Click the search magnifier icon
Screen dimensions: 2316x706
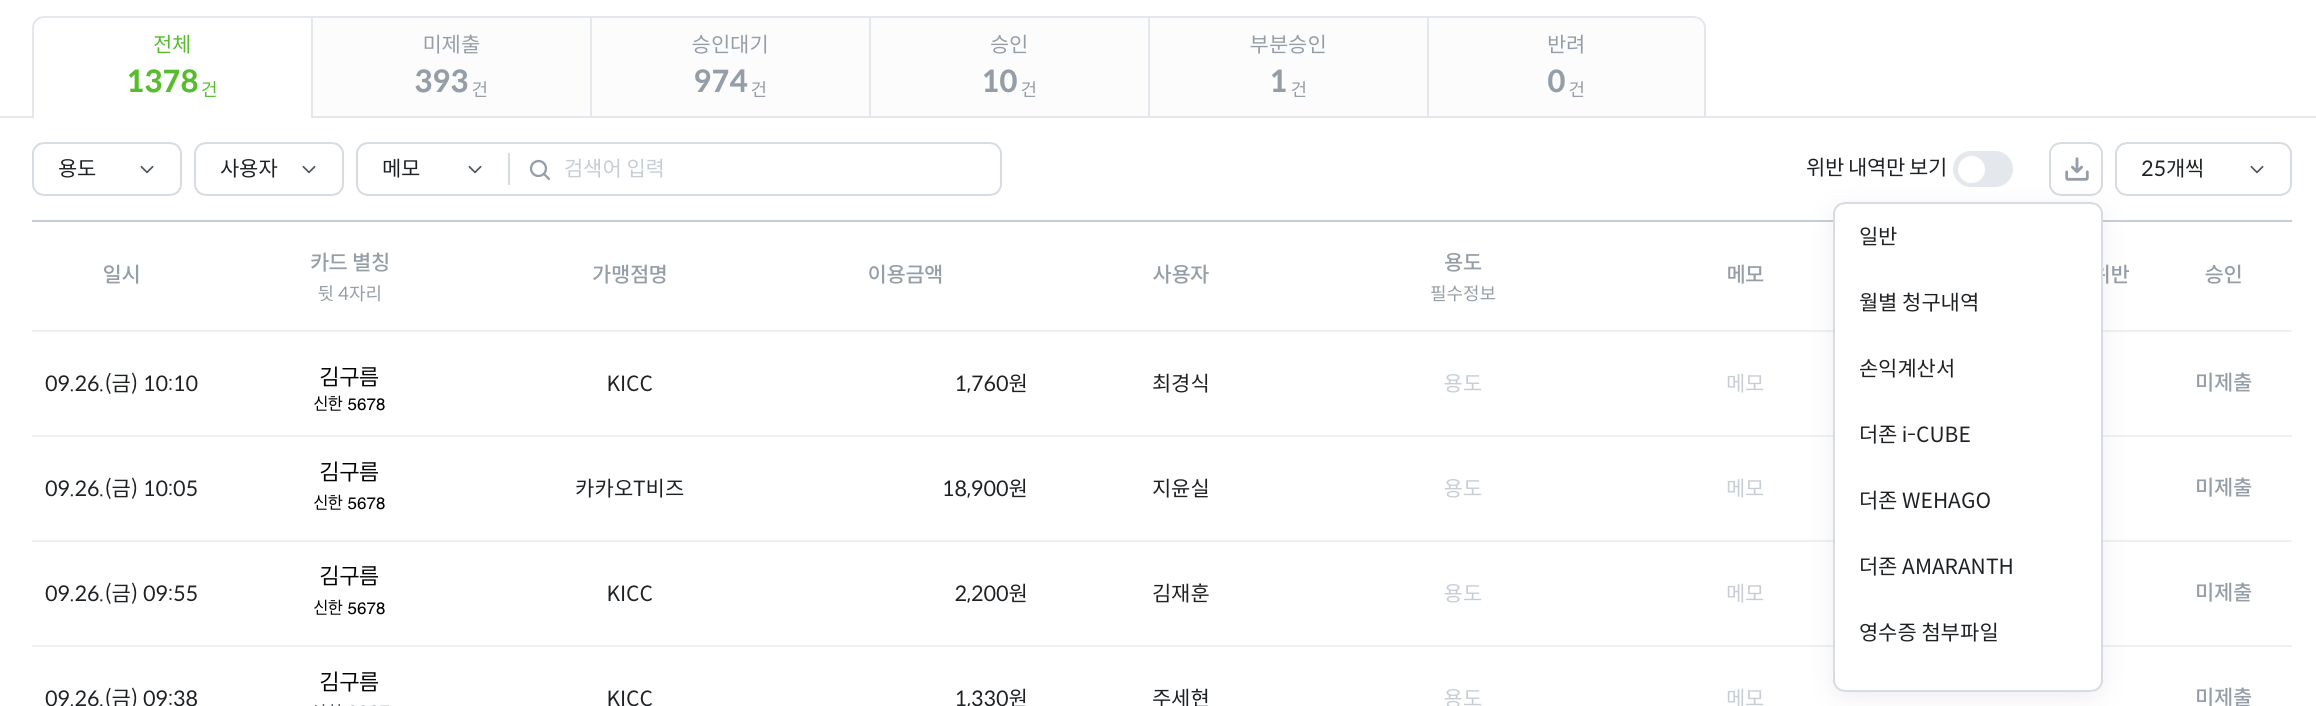[539, 170]
